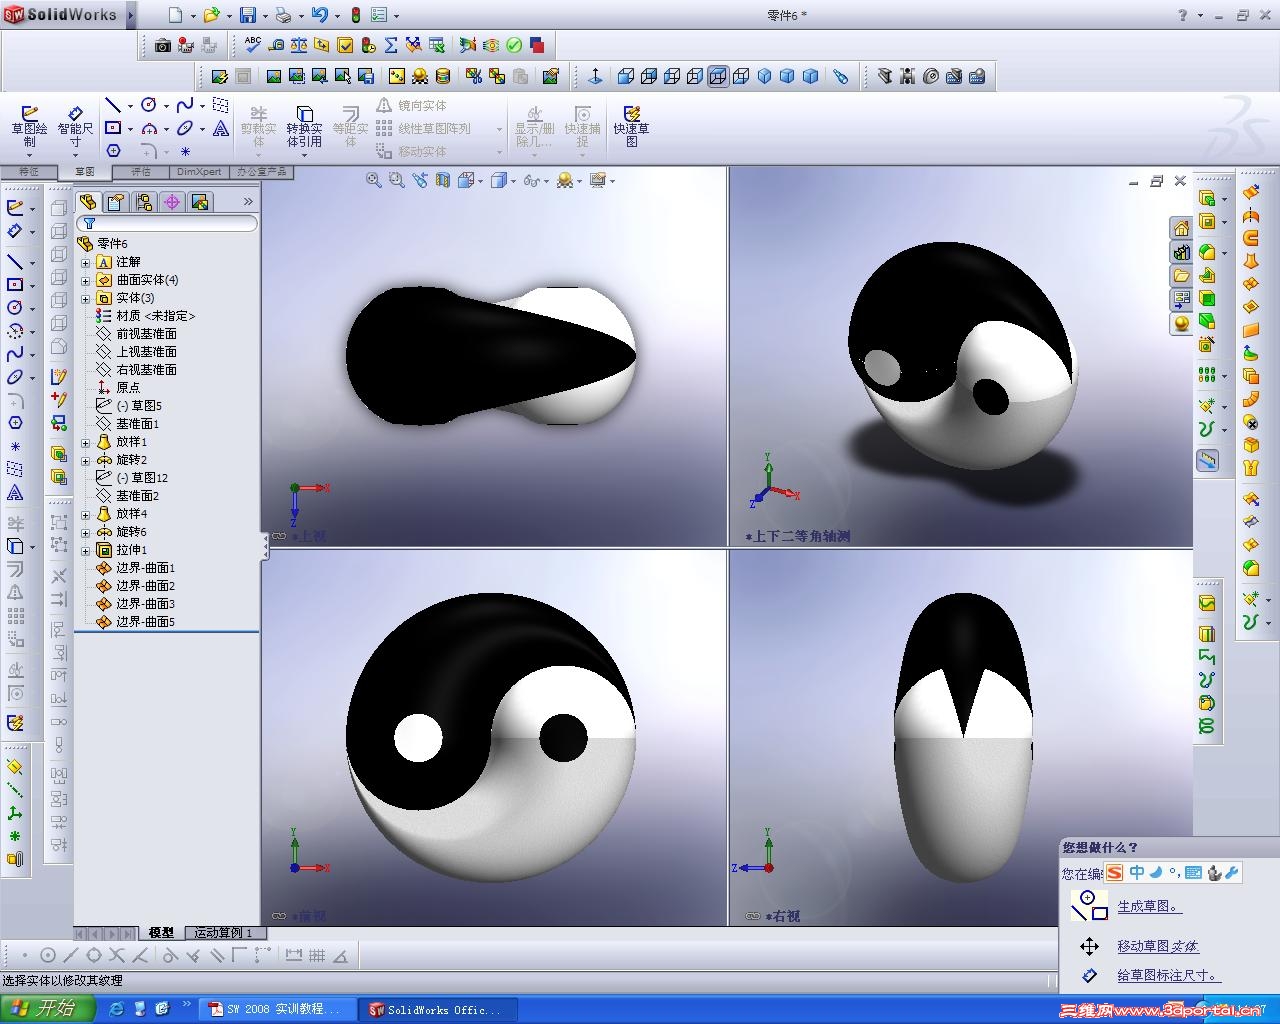Click the green check mark icon
The width and height of the screenshot is (1280, 1024).
(514, 45)
